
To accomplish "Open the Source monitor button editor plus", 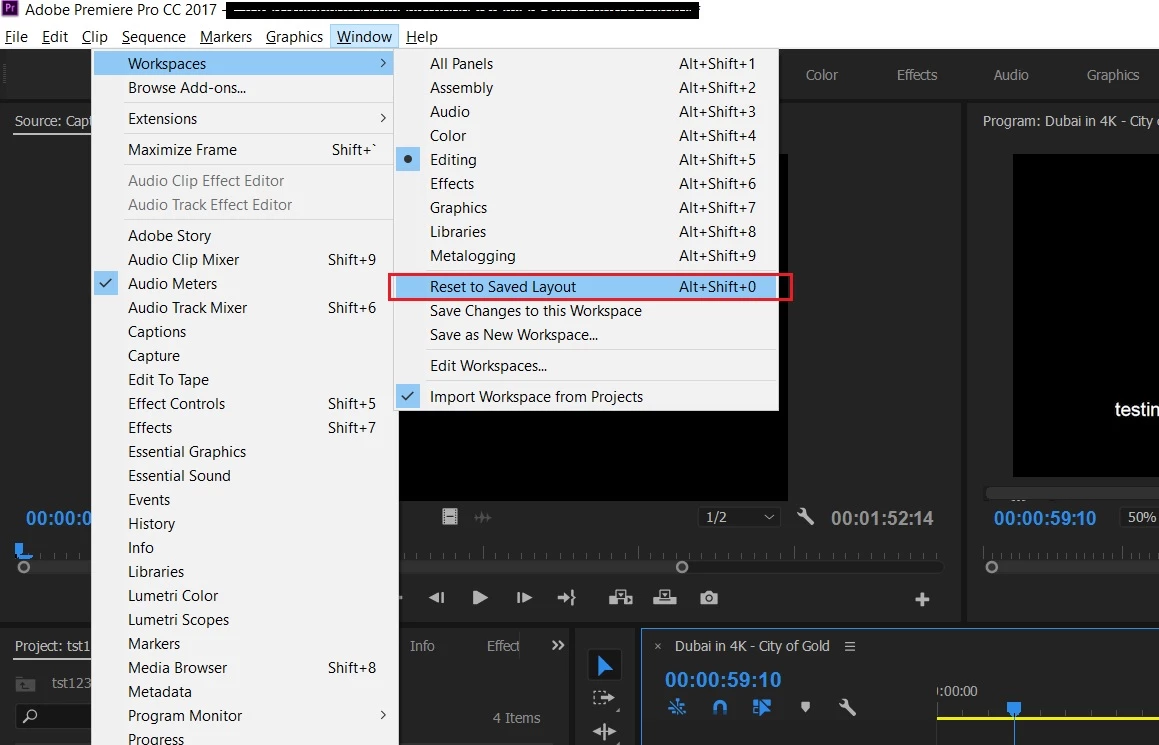I will 922,599.
